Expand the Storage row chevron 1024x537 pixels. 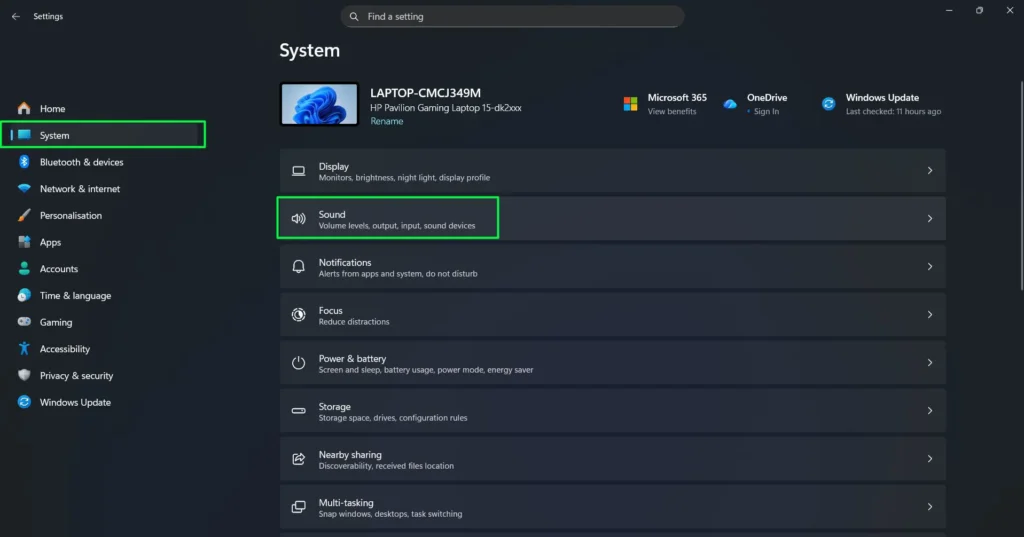pos(930,411)
